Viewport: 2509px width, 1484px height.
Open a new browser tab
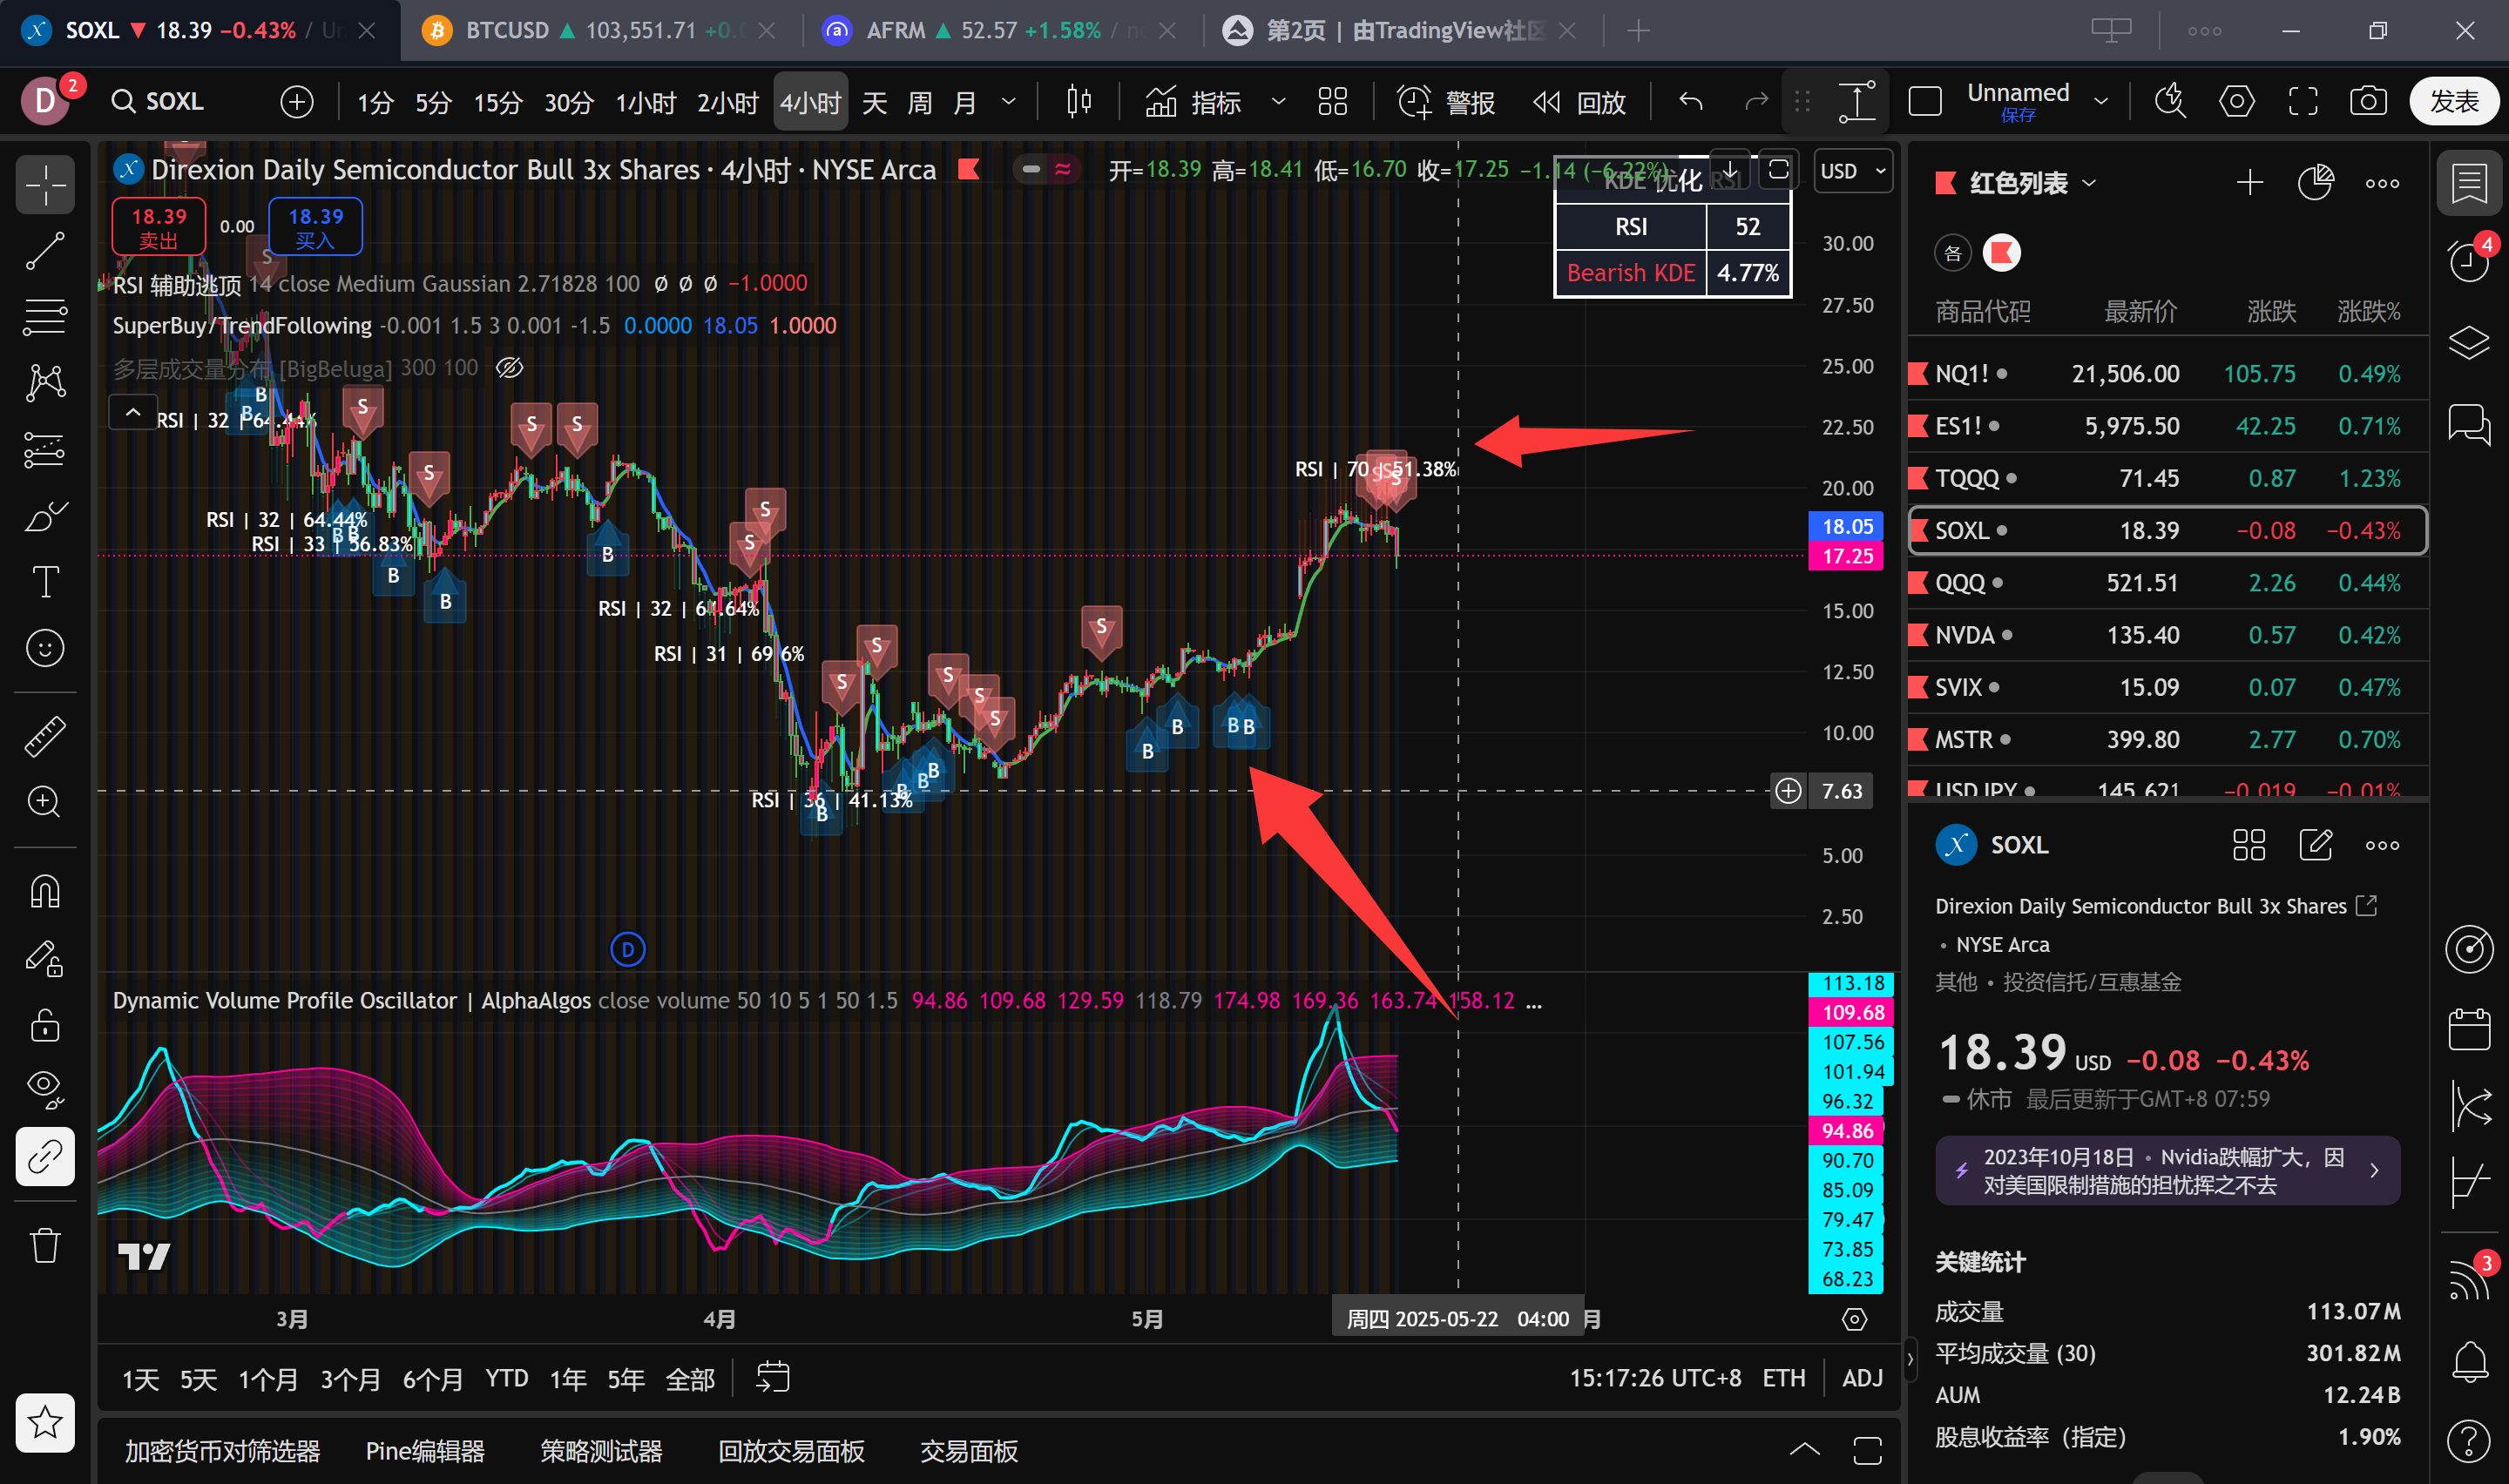pos(1637,31)
